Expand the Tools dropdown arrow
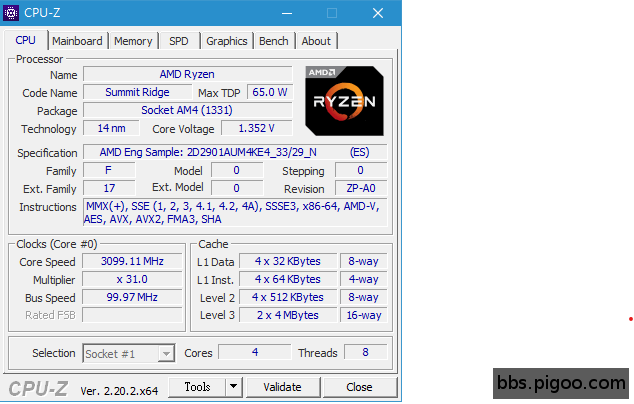634x404 pixels. pos(234,387)
